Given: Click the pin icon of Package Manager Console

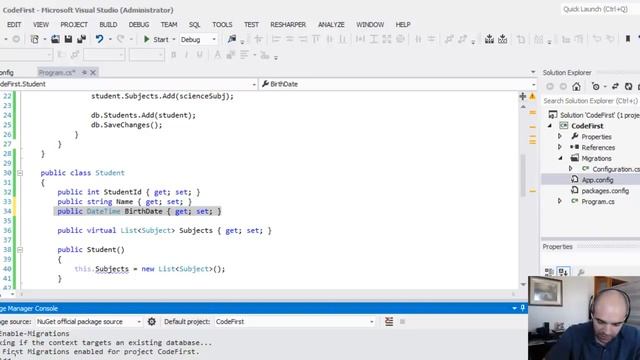Looking at the screenshot, I should tap(523, 308).
